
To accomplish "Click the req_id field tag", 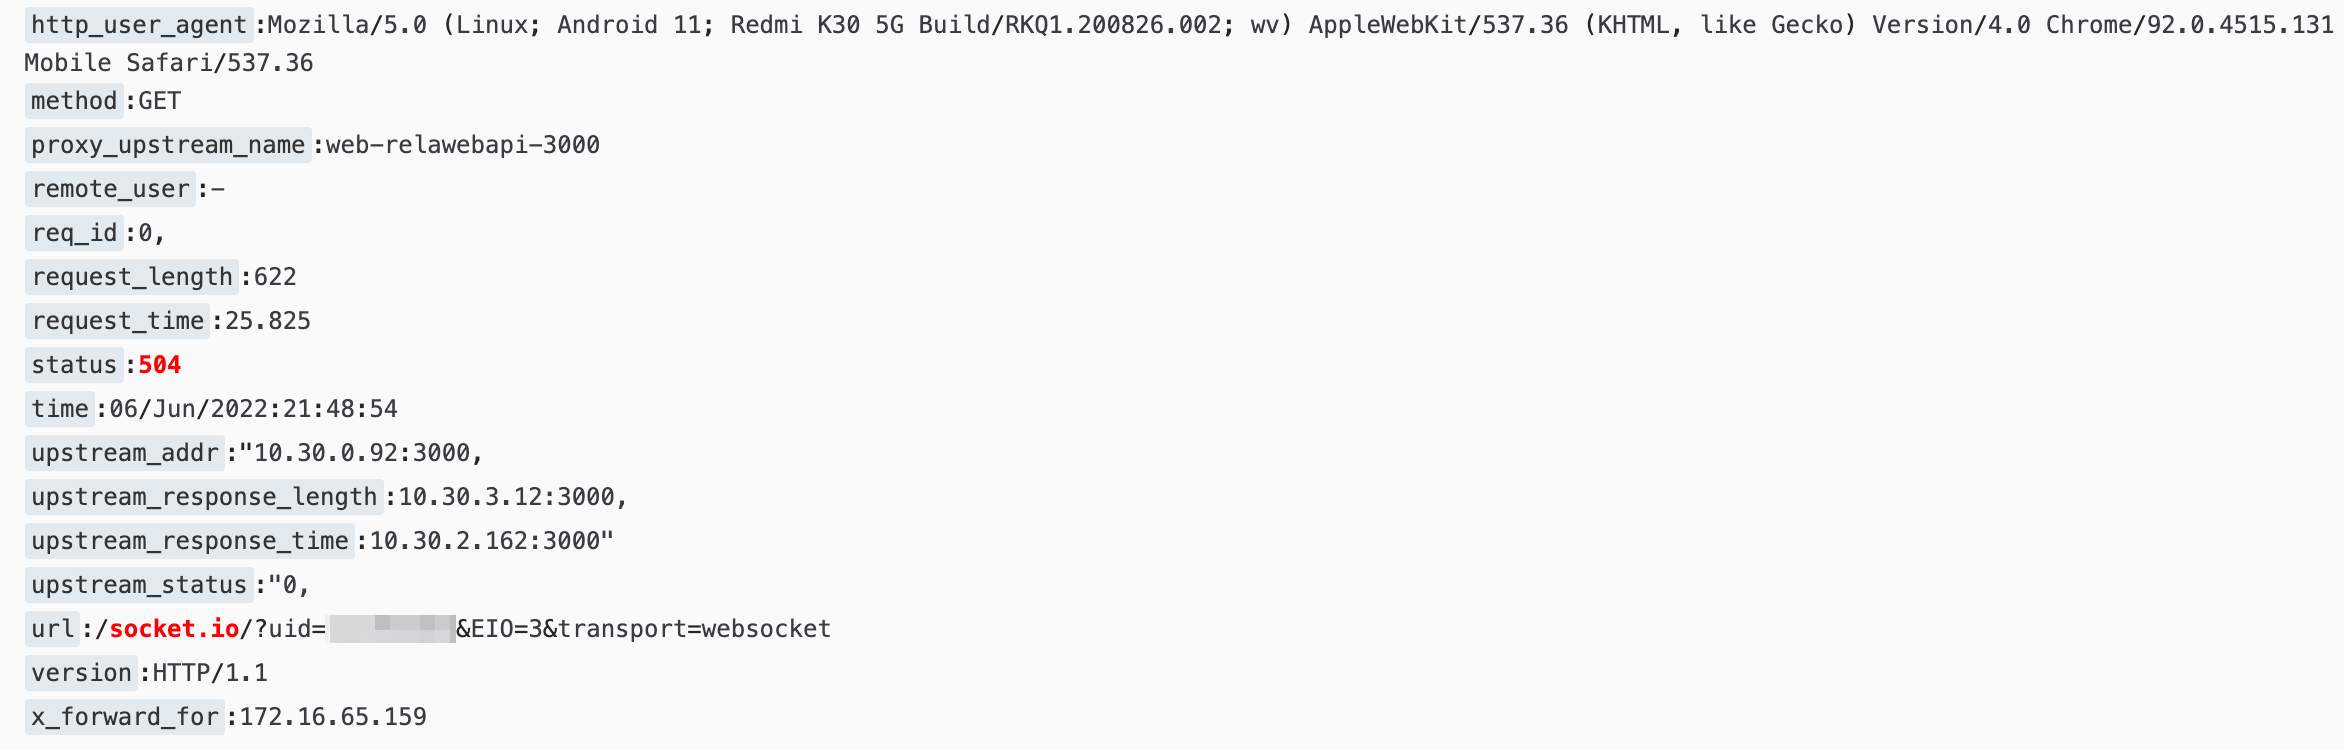I will [x=74, y=233].
